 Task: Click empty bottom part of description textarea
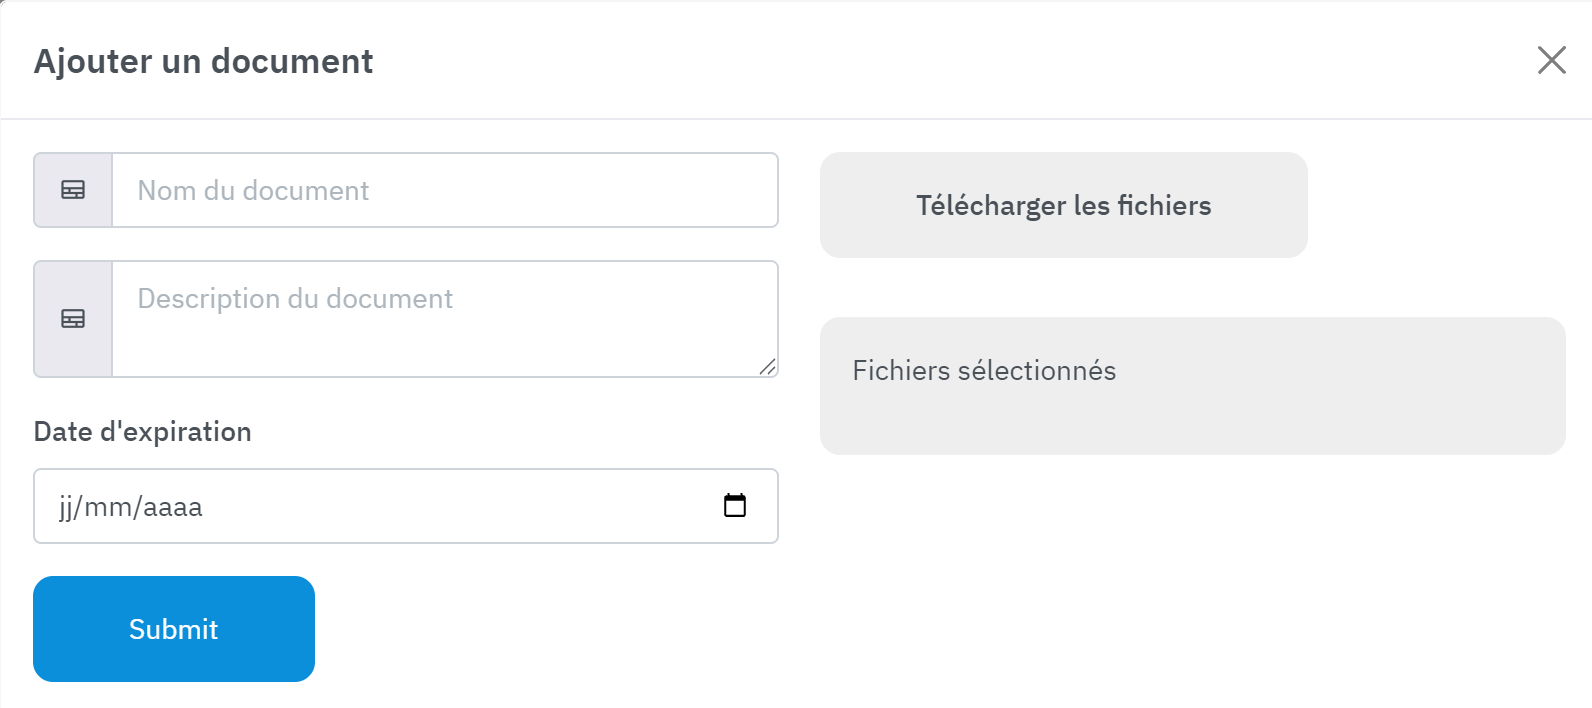(x=440, y=350)
